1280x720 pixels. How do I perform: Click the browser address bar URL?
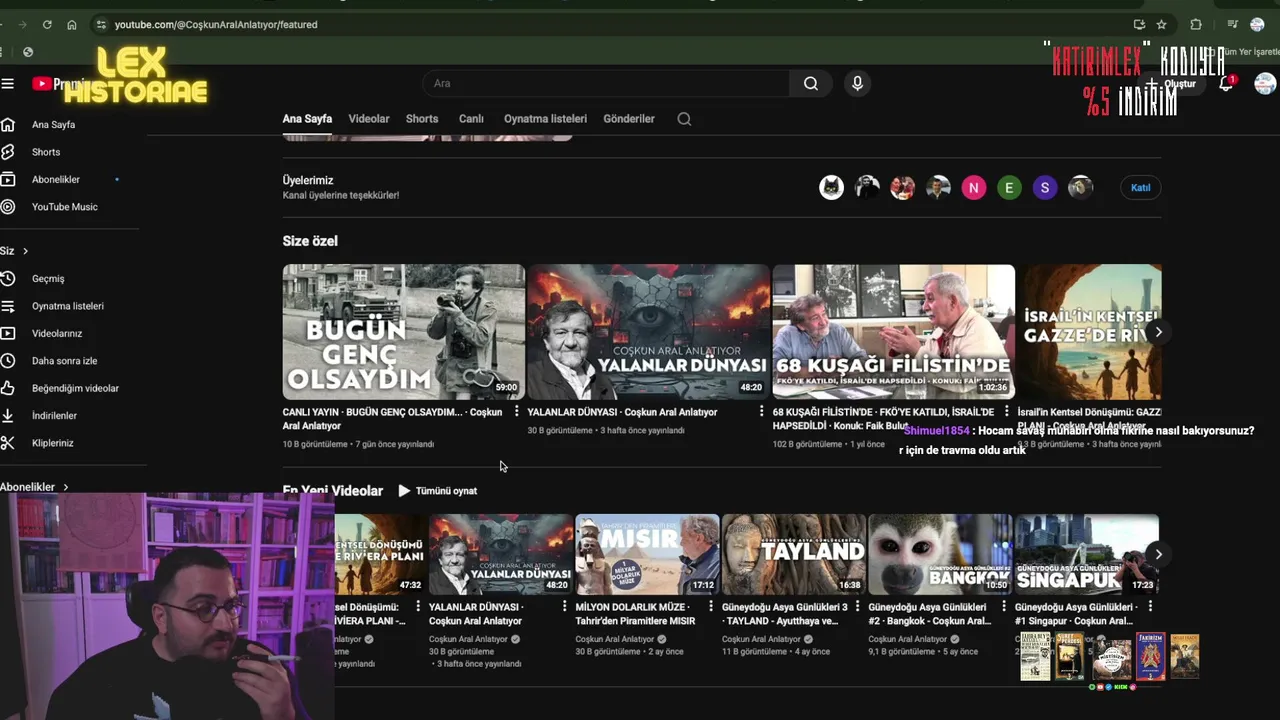coord(216,24)
